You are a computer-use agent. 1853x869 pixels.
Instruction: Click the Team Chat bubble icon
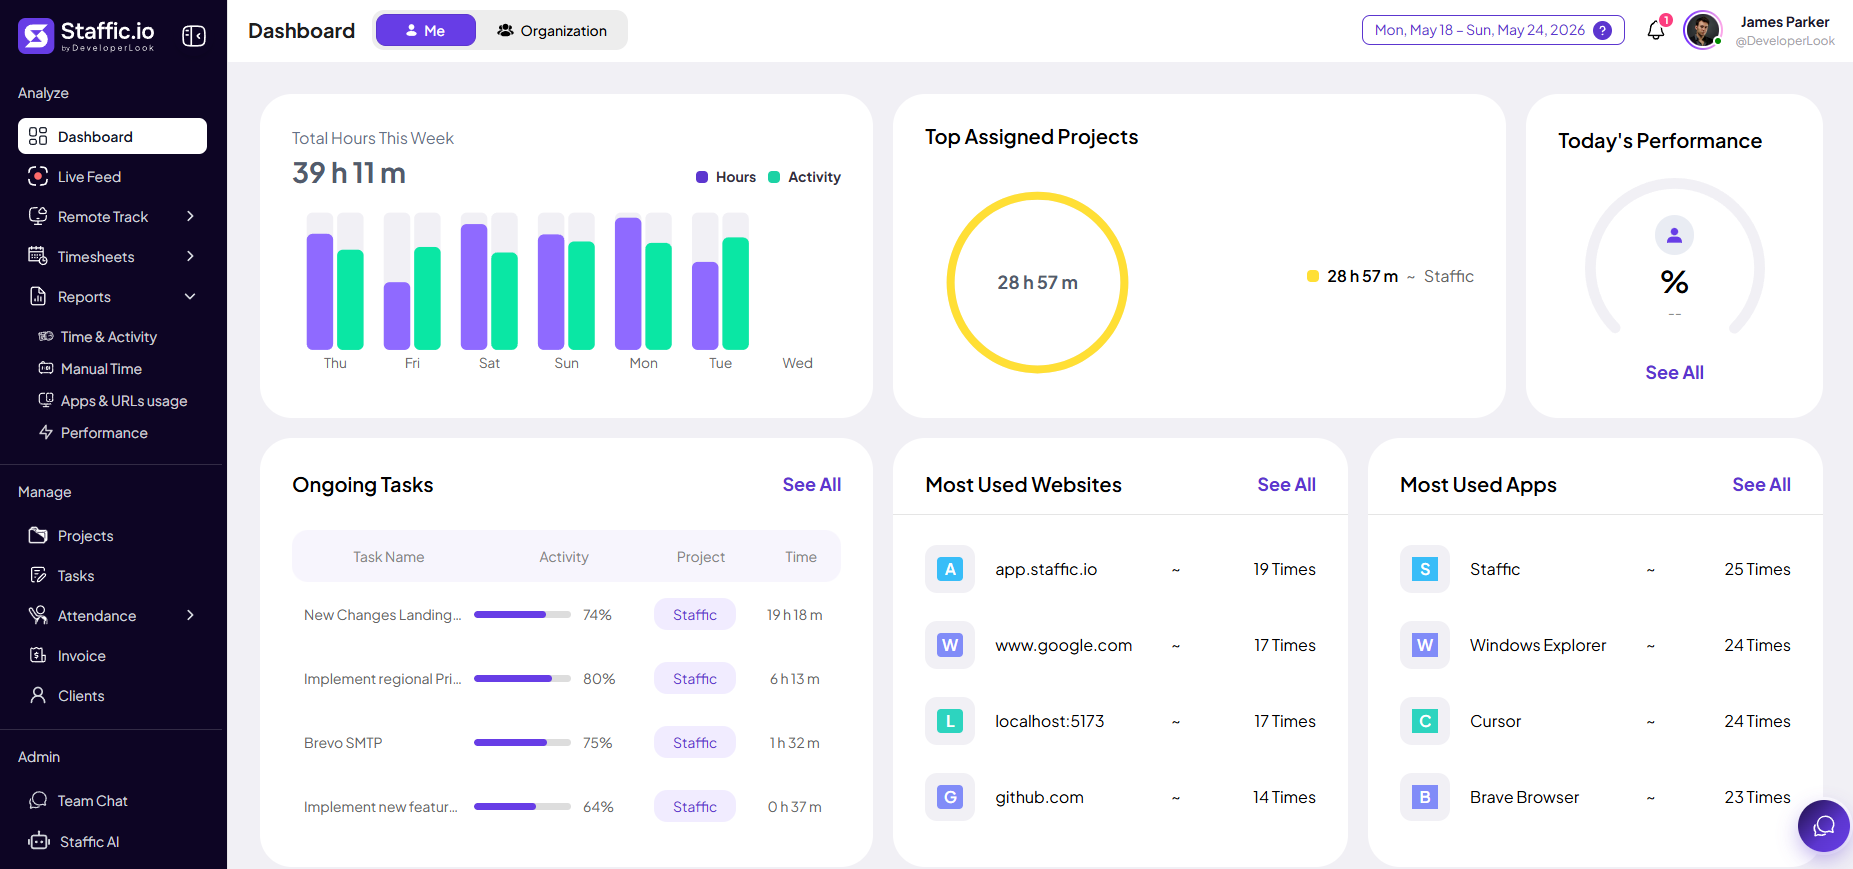(x=38, y=800)
